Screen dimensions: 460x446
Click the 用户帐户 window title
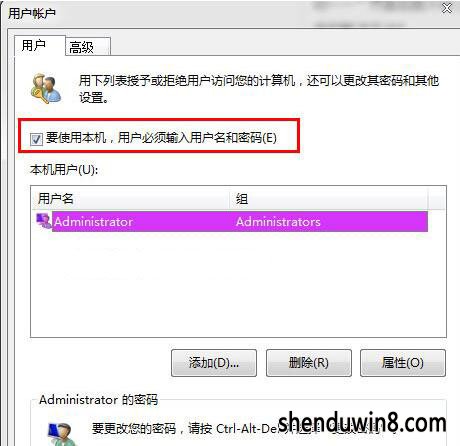click(32, 13)
